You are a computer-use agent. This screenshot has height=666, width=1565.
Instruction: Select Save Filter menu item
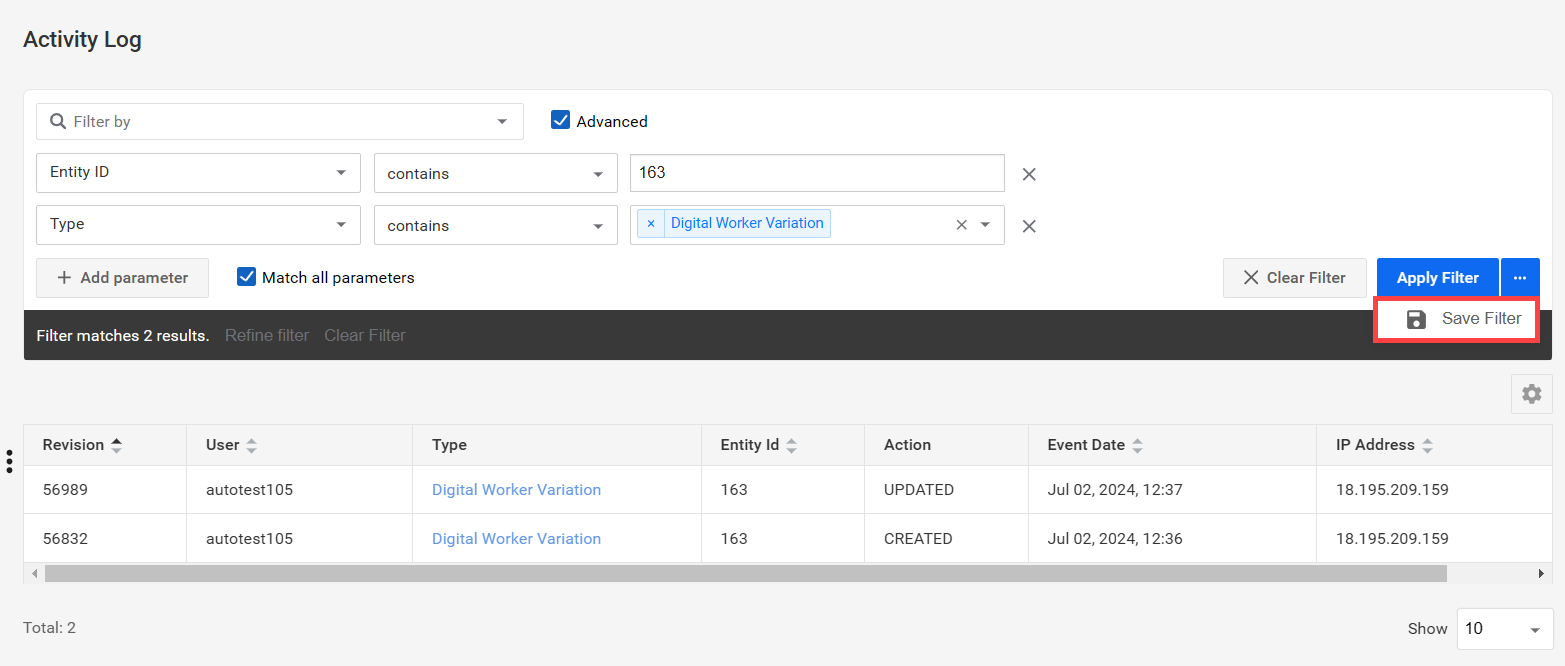click(1457, 319)
